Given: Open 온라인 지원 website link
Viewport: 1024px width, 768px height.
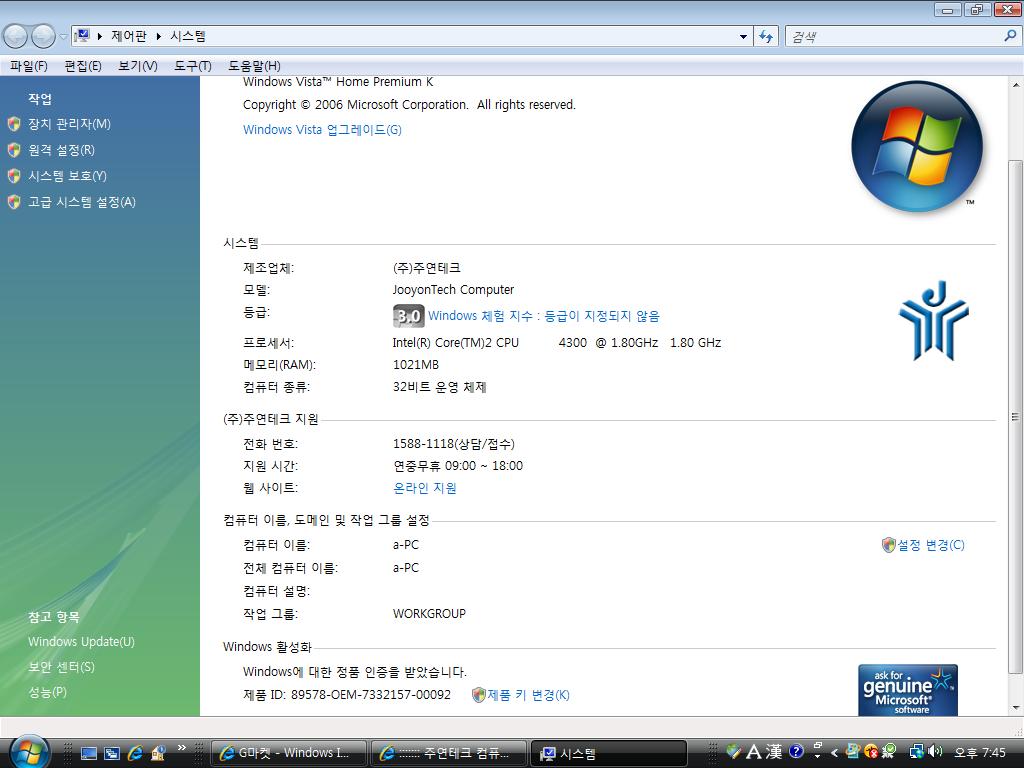Looking at the screenshot, I should (x=424, y=488).
